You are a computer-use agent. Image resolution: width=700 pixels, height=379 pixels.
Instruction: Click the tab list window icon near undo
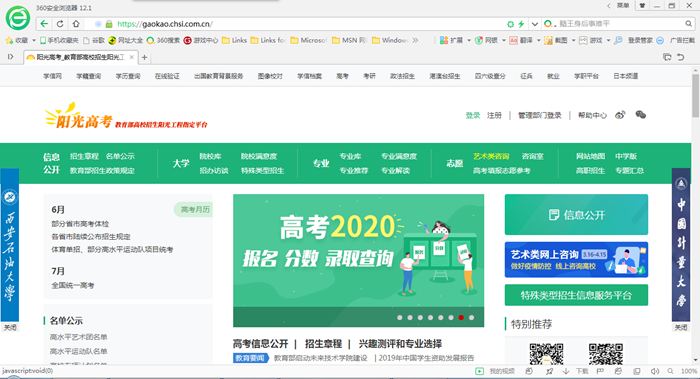pyautogui.click(x=667, y=57)
